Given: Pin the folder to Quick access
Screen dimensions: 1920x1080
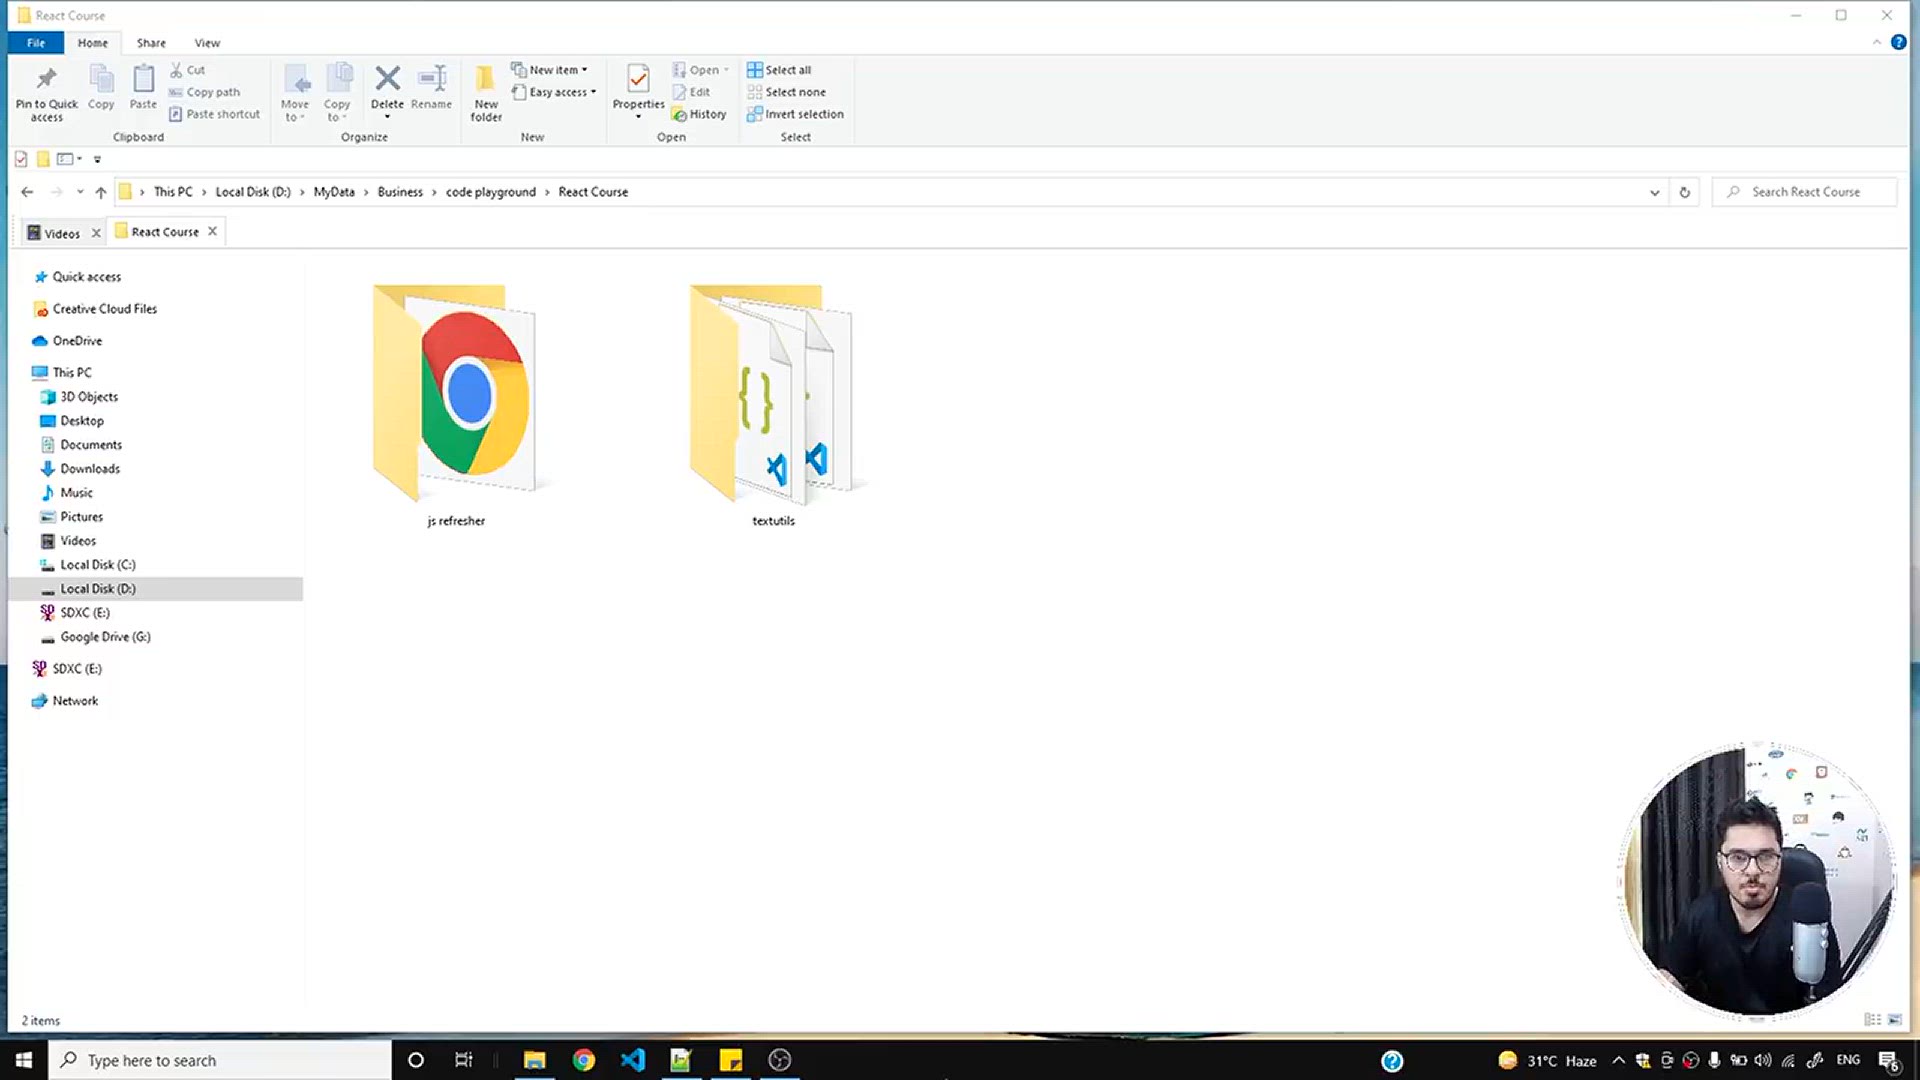Looking at the screenshot, I should click(x=46, y=94).
